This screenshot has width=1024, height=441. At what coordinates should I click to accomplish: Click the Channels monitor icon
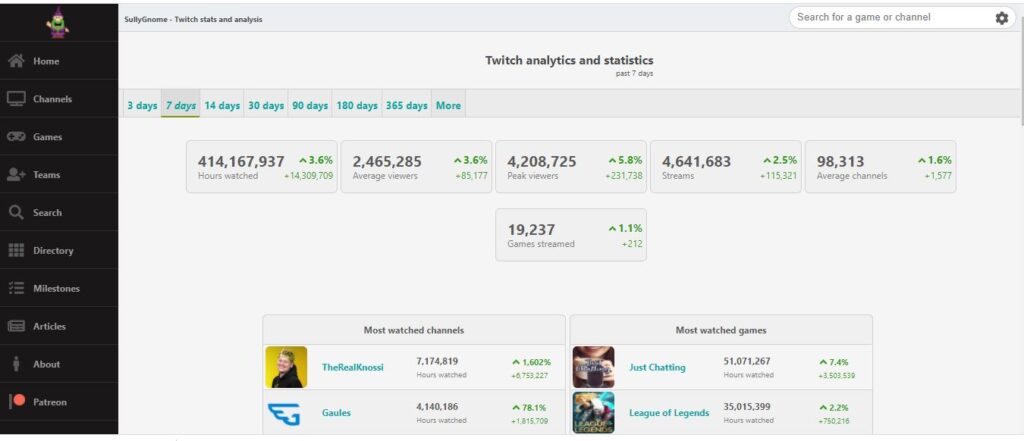[x=16, y=99]
